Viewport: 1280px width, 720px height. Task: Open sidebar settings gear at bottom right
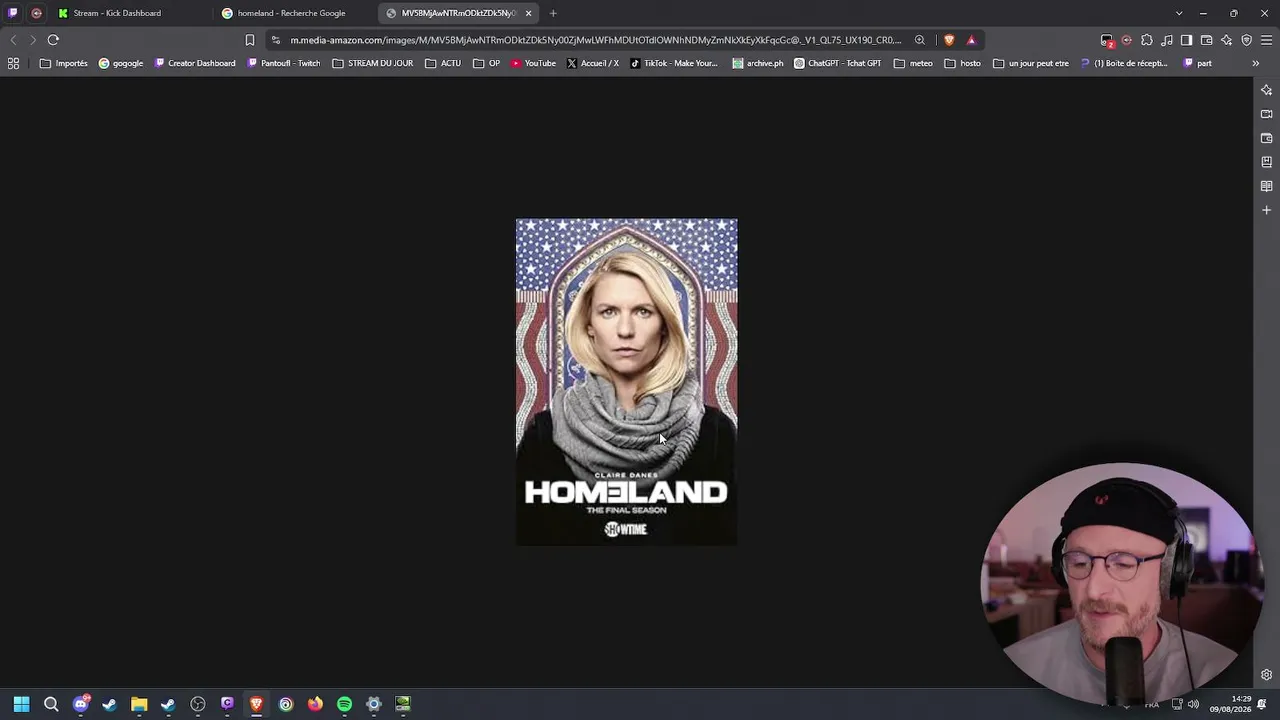(1266, 675)
